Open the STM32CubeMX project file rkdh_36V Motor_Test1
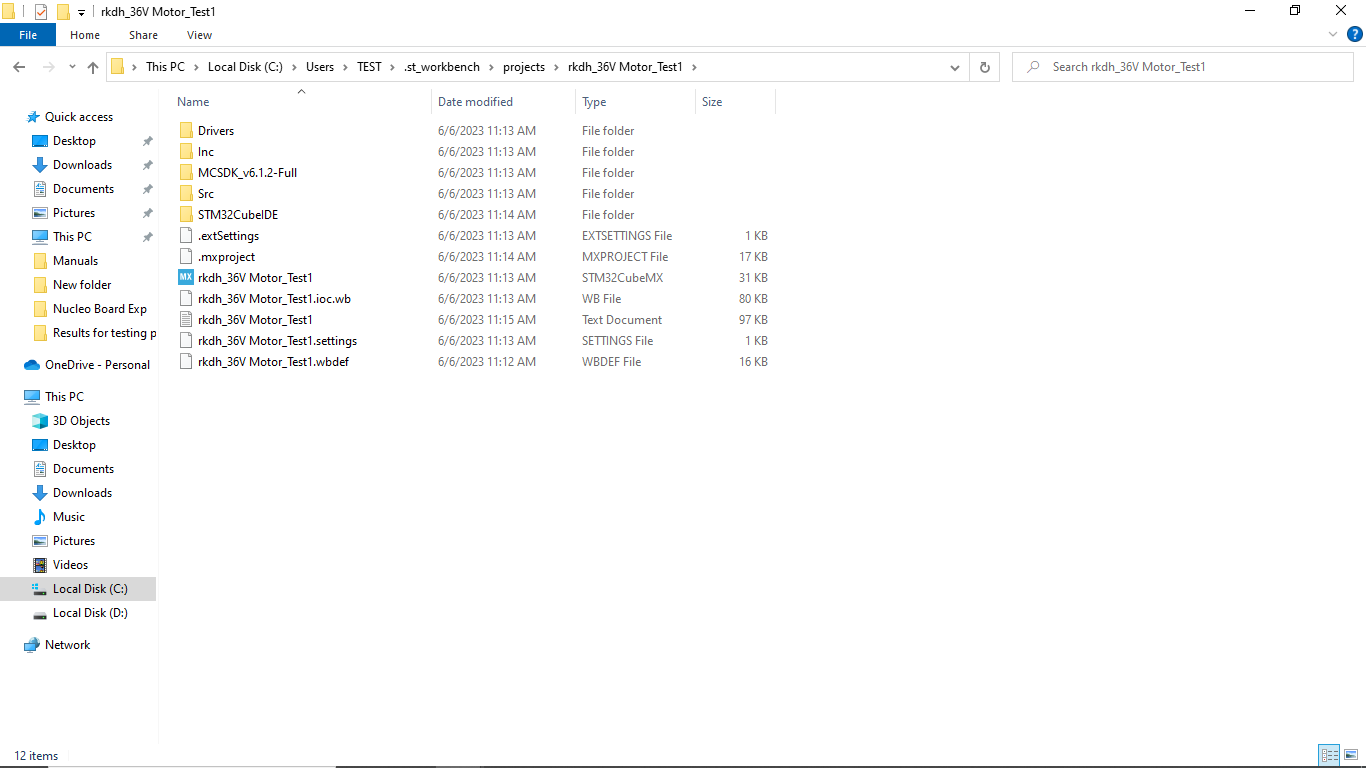1366x768 pixels. pos(254,277)
